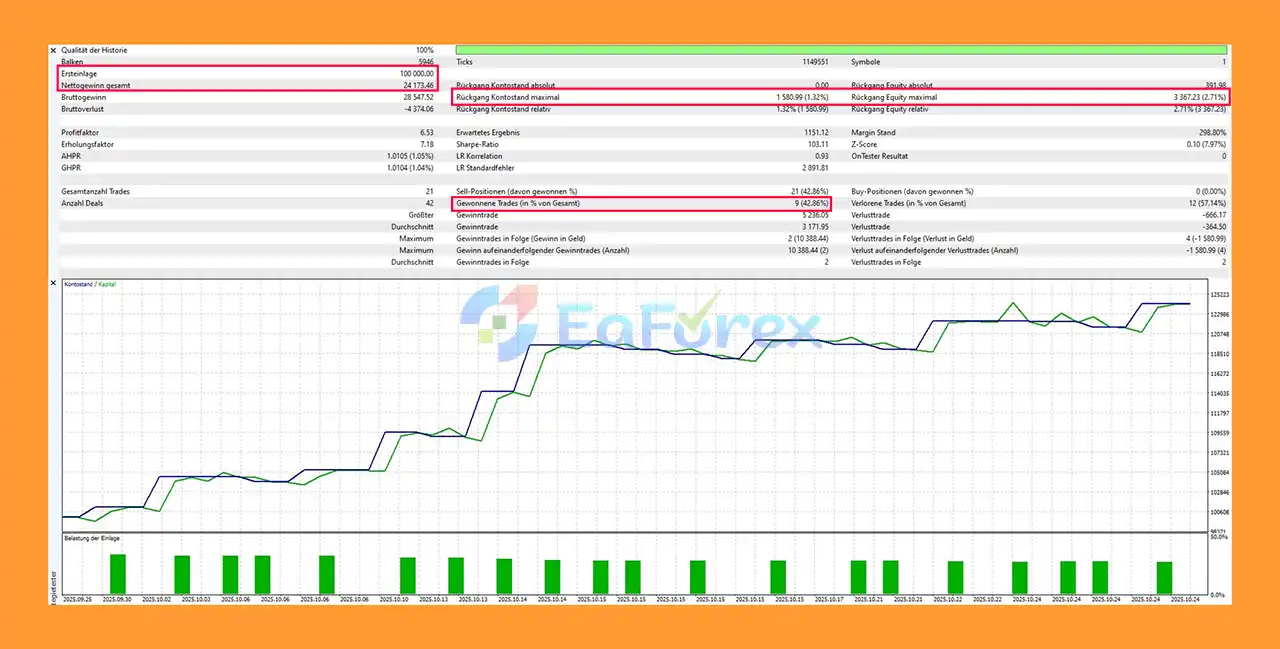Close the statistics report panel with top X

click(54, 50)
